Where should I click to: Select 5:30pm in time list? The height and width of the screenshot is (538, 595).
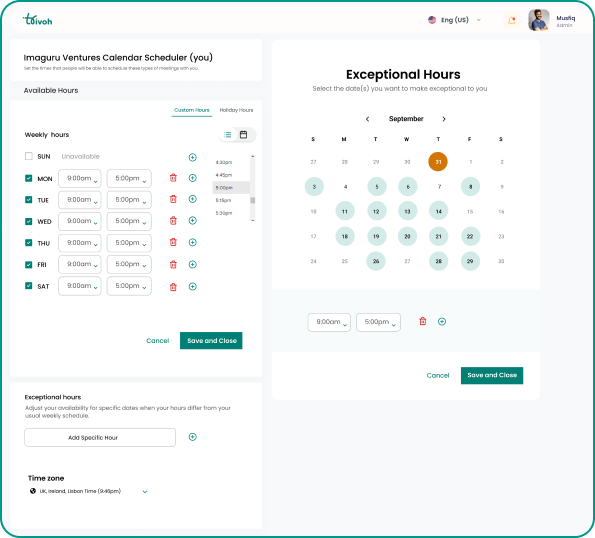pos(224,213)
